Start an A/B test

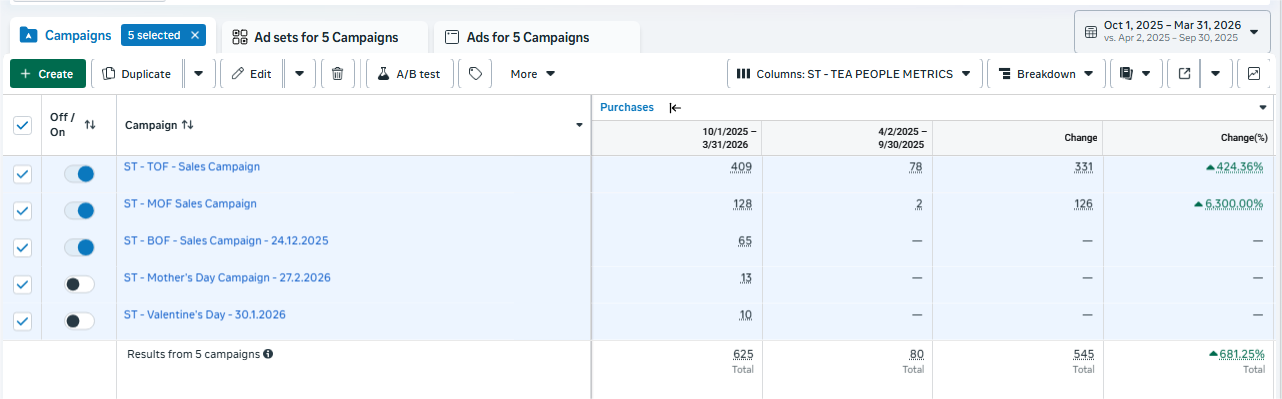409,74
